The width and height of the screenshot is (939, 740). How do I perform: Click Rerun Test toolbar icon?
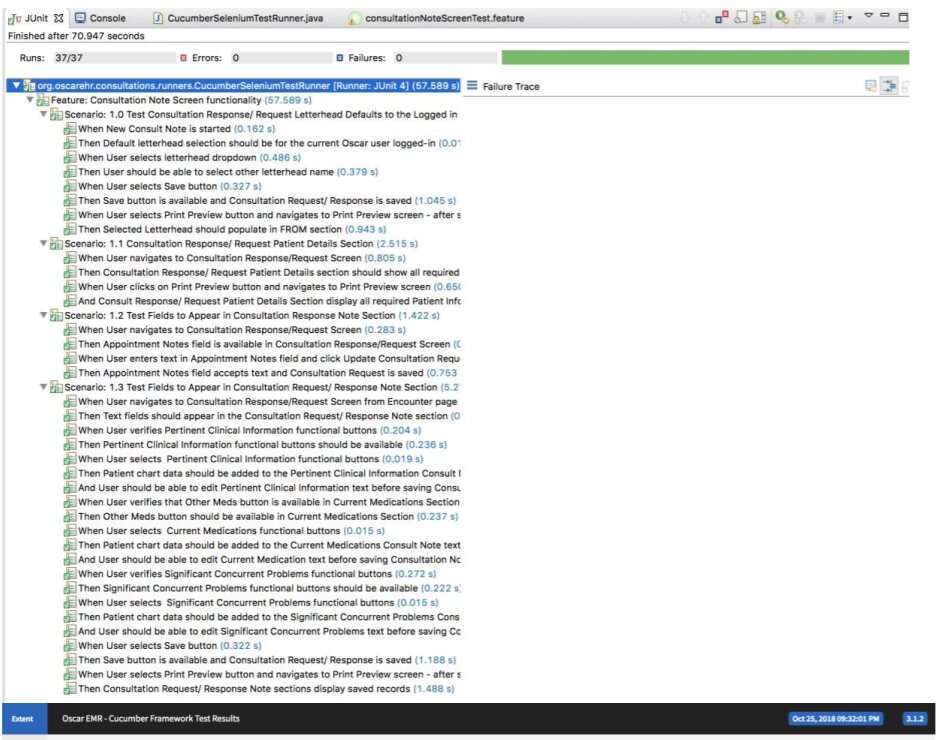780,18
